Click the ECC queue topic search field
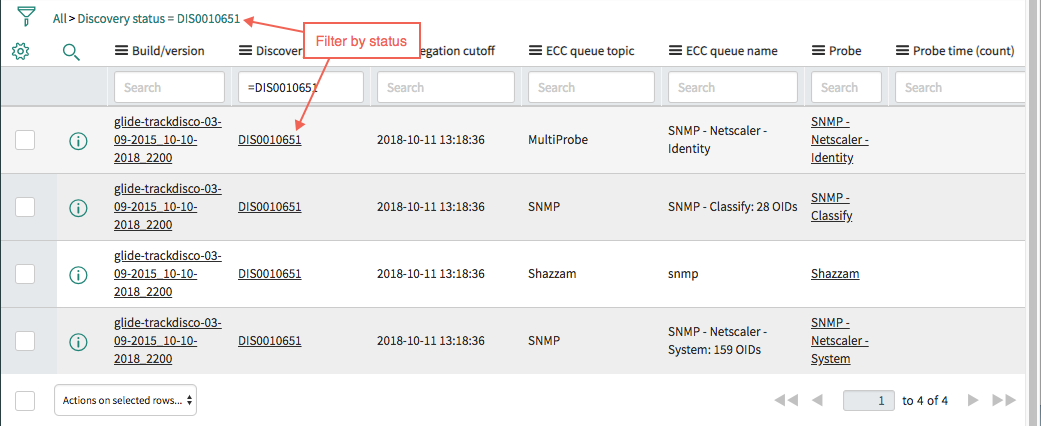 tap(592, 87)
